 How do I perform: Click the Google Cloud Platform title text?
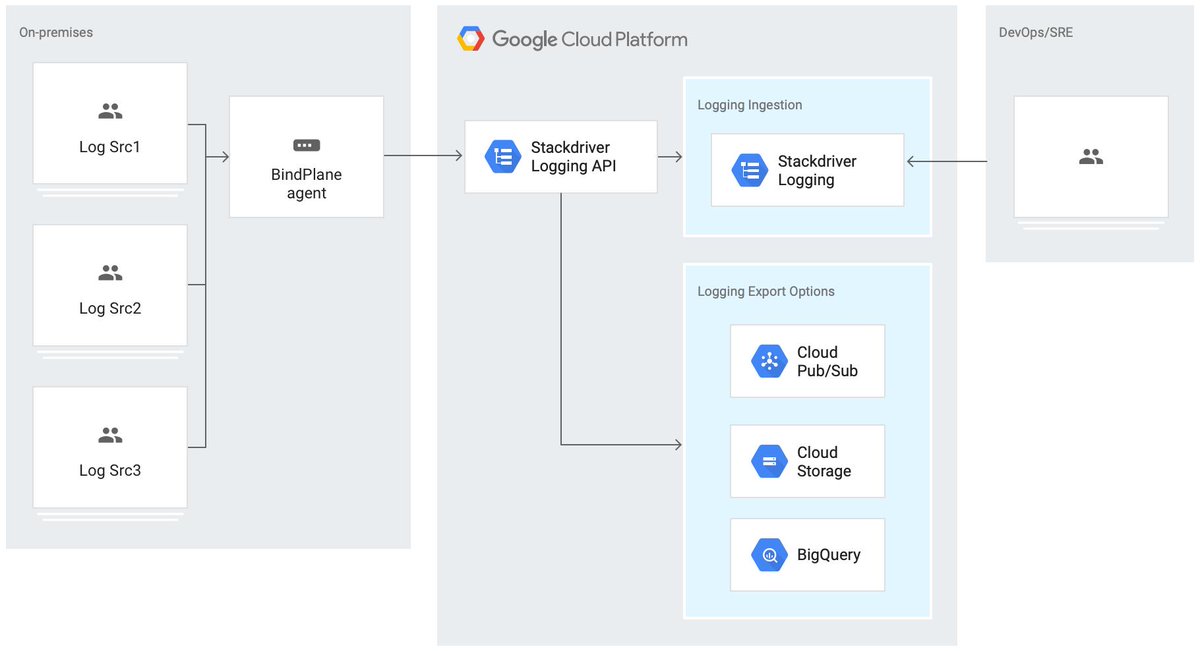(x=590, y=40)
